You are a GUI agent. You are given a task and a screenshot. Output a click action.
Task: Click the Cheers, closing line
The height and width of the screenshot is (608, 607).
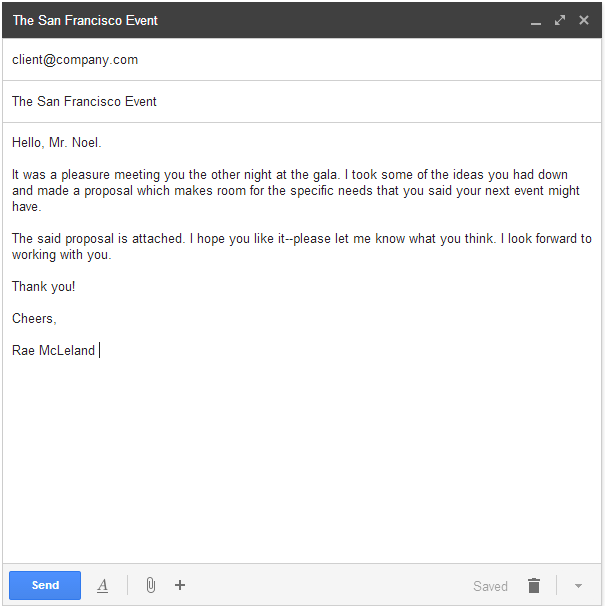[x=34, y=318]
